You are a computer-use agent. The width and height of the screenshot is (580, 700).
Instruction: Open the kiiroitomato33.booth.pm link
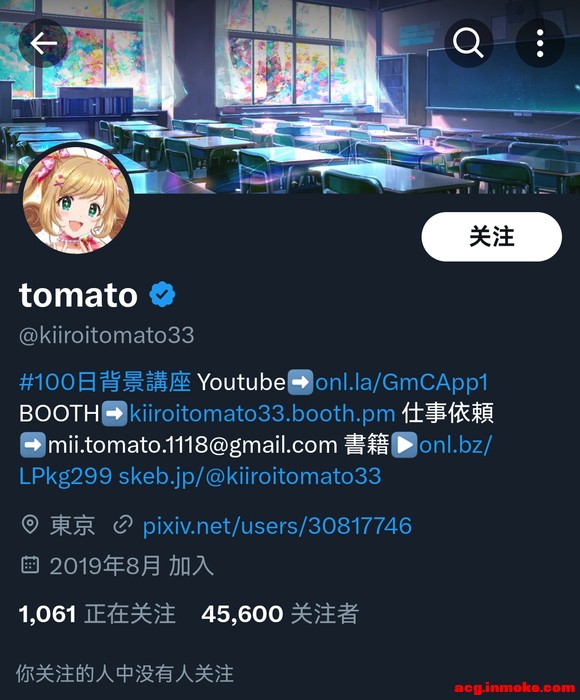click(262, 413)
